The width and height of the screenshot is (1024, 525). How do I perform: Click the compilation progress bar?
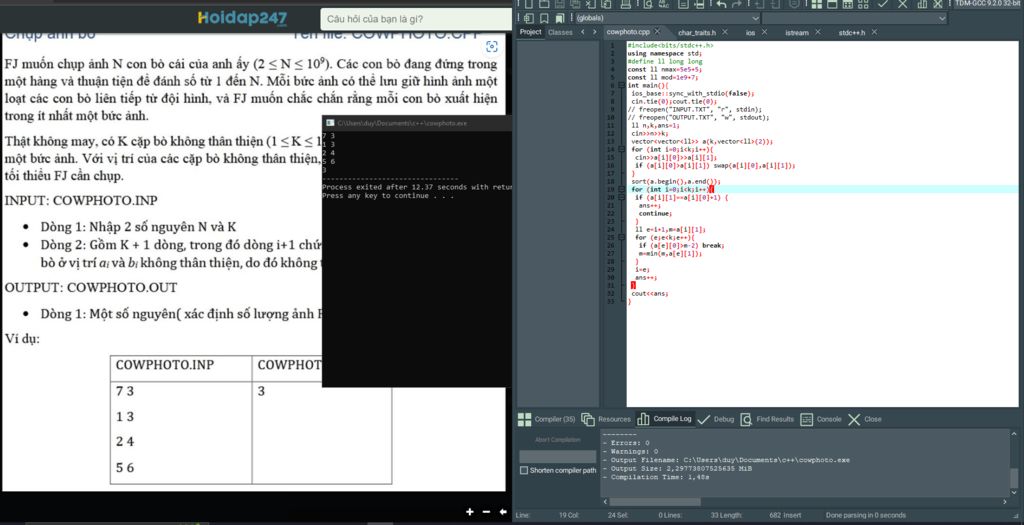point(558,456)
